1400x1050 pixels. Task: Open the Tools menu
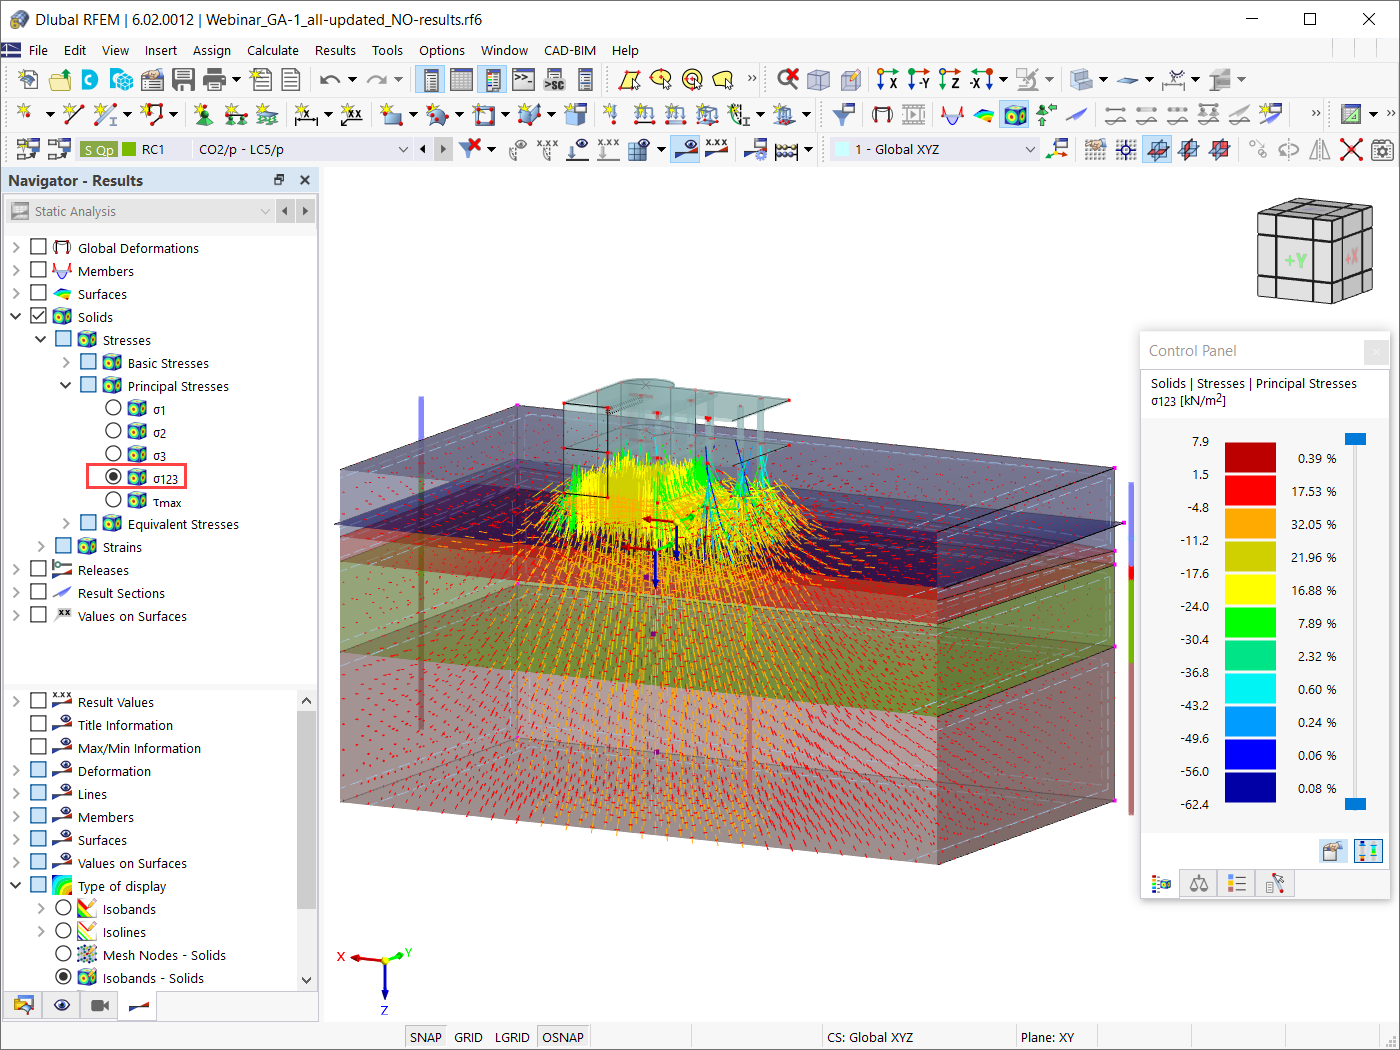pos(387,50)
